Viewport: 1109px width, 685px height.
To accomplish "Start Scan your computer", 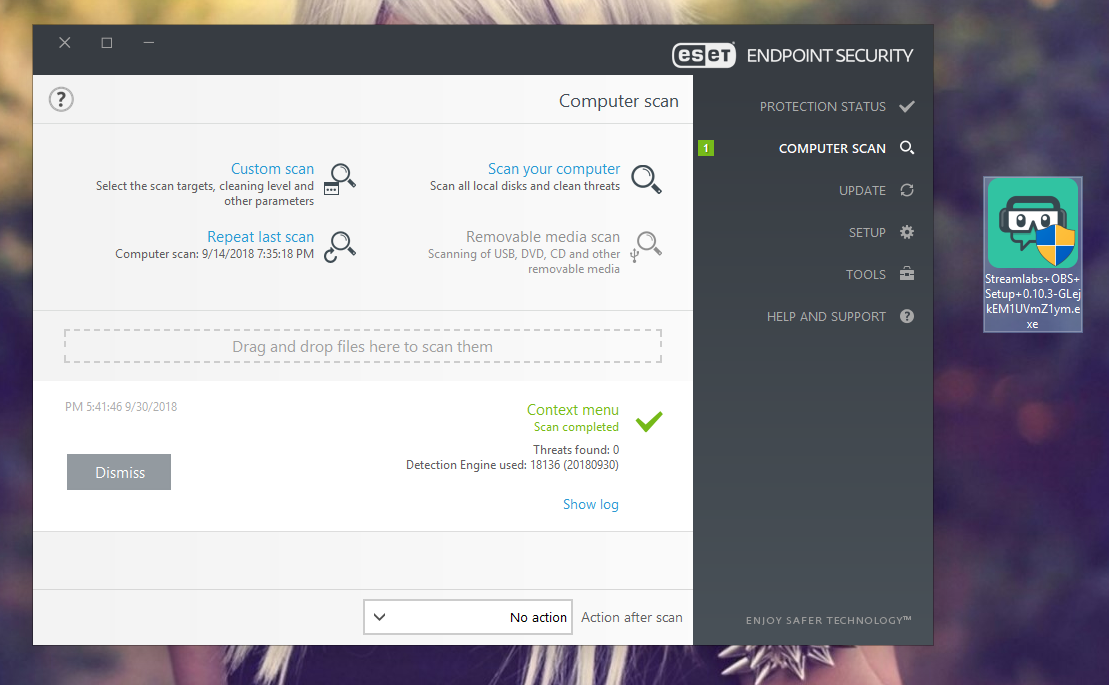I will point(554,169).
